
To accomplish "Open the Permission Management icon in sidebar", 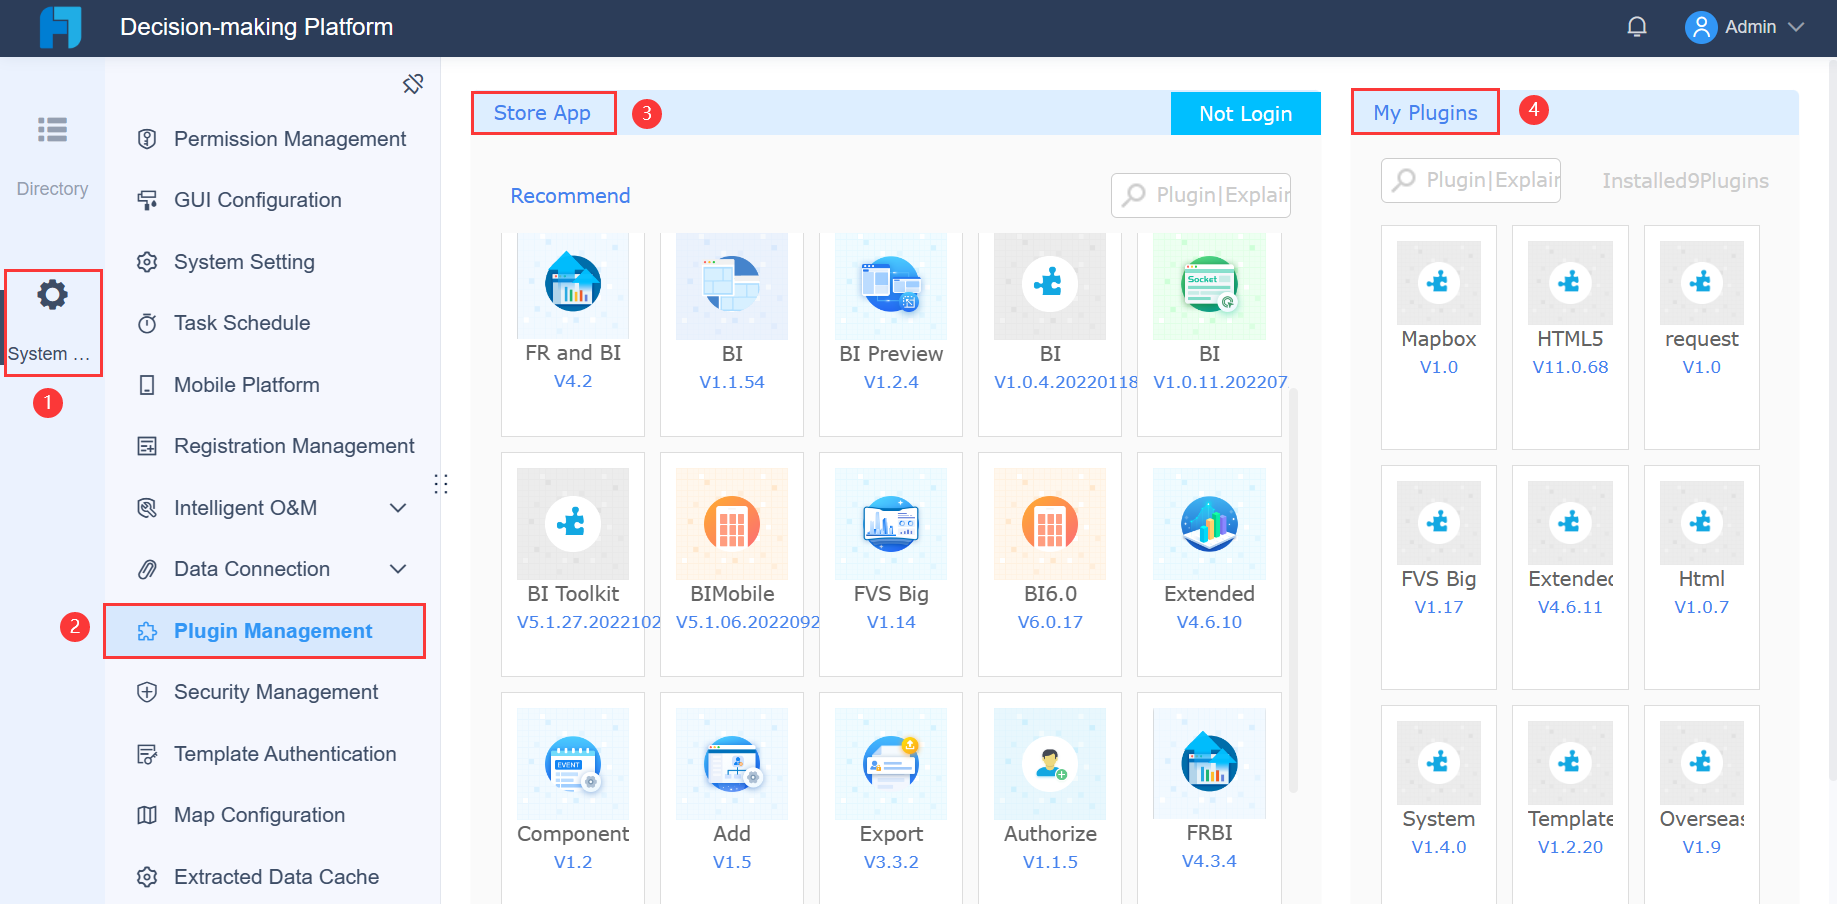I will 148,138.
